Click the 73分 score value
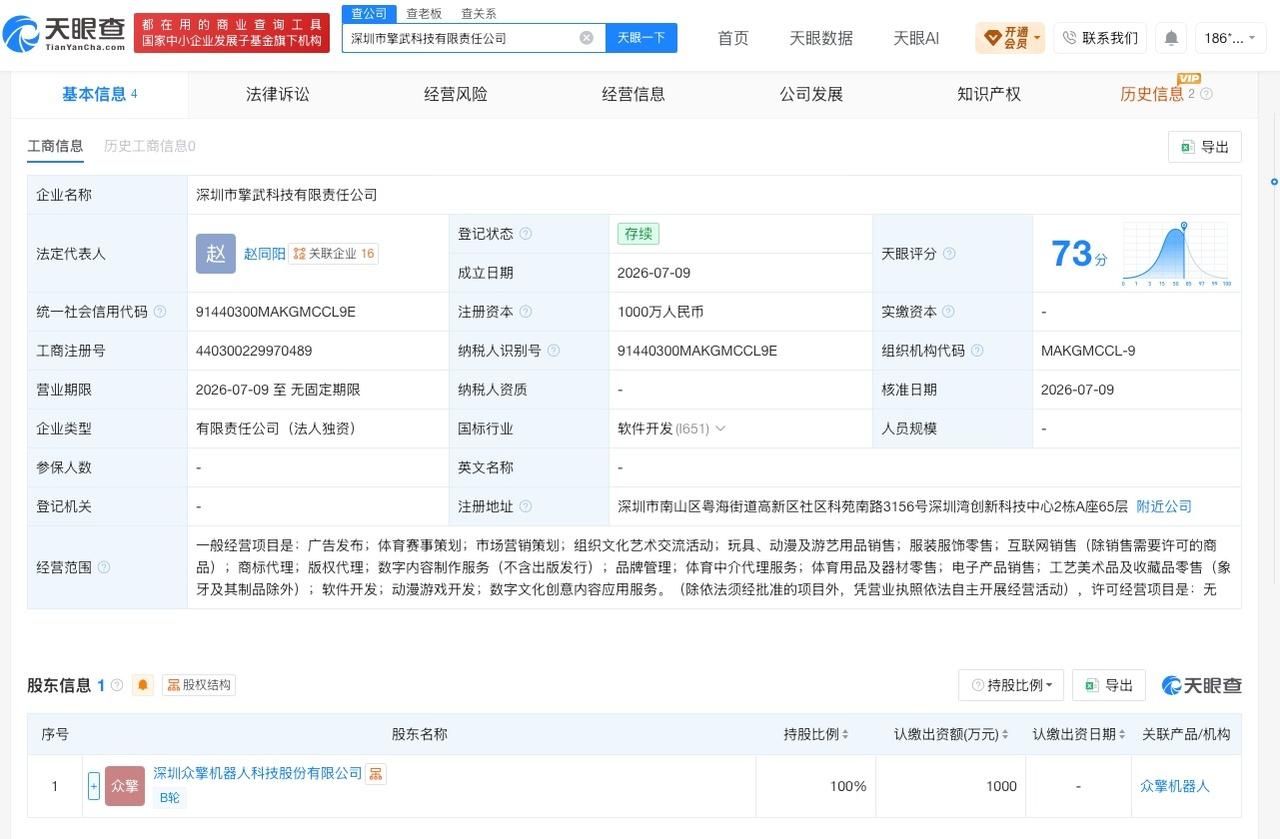 1079,254
